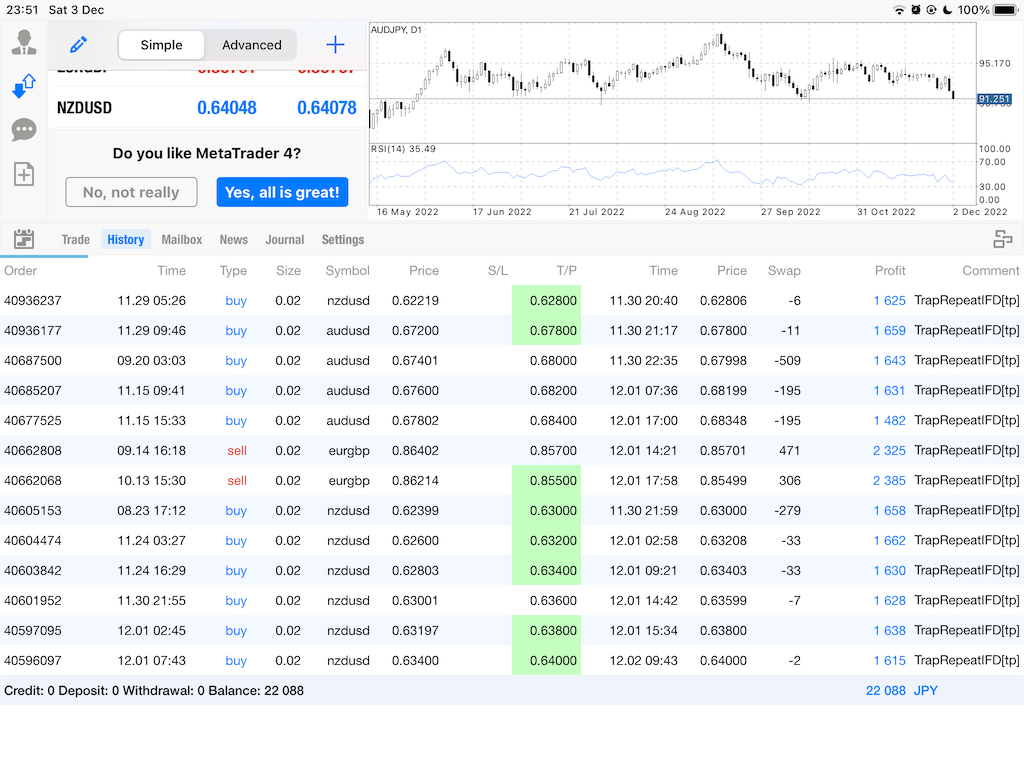Screen dimensions: 1024x768
Task: Tap the status bar time 23:51
Action: pos(22,10)
